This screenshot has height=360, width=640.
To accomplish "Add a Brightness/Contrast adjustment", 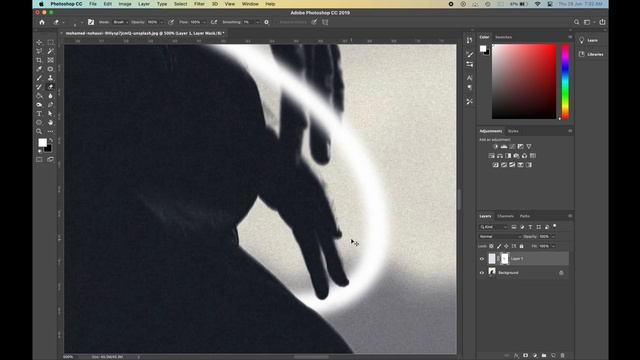I will 496,147.
